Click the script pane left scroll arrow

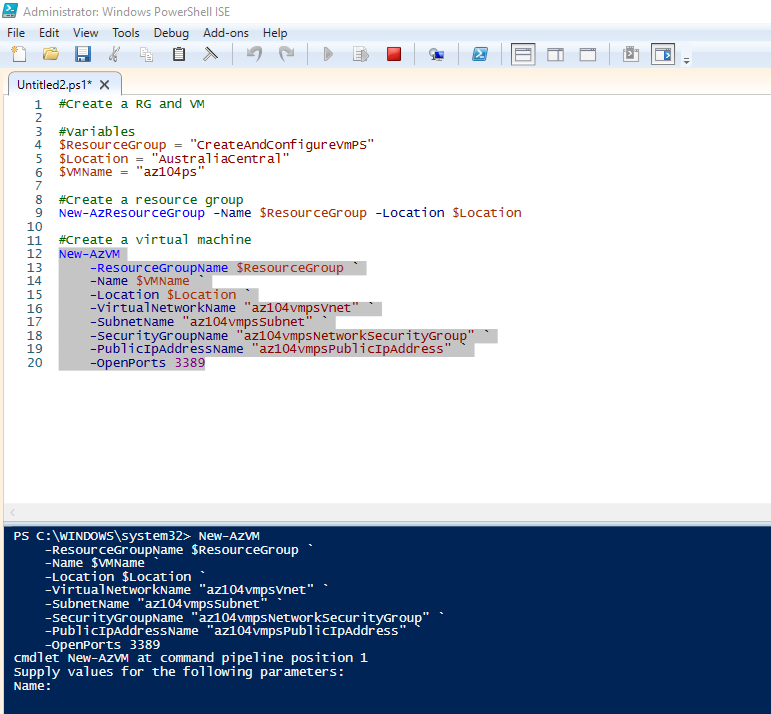pyautogui.click(x=13, y=512)
